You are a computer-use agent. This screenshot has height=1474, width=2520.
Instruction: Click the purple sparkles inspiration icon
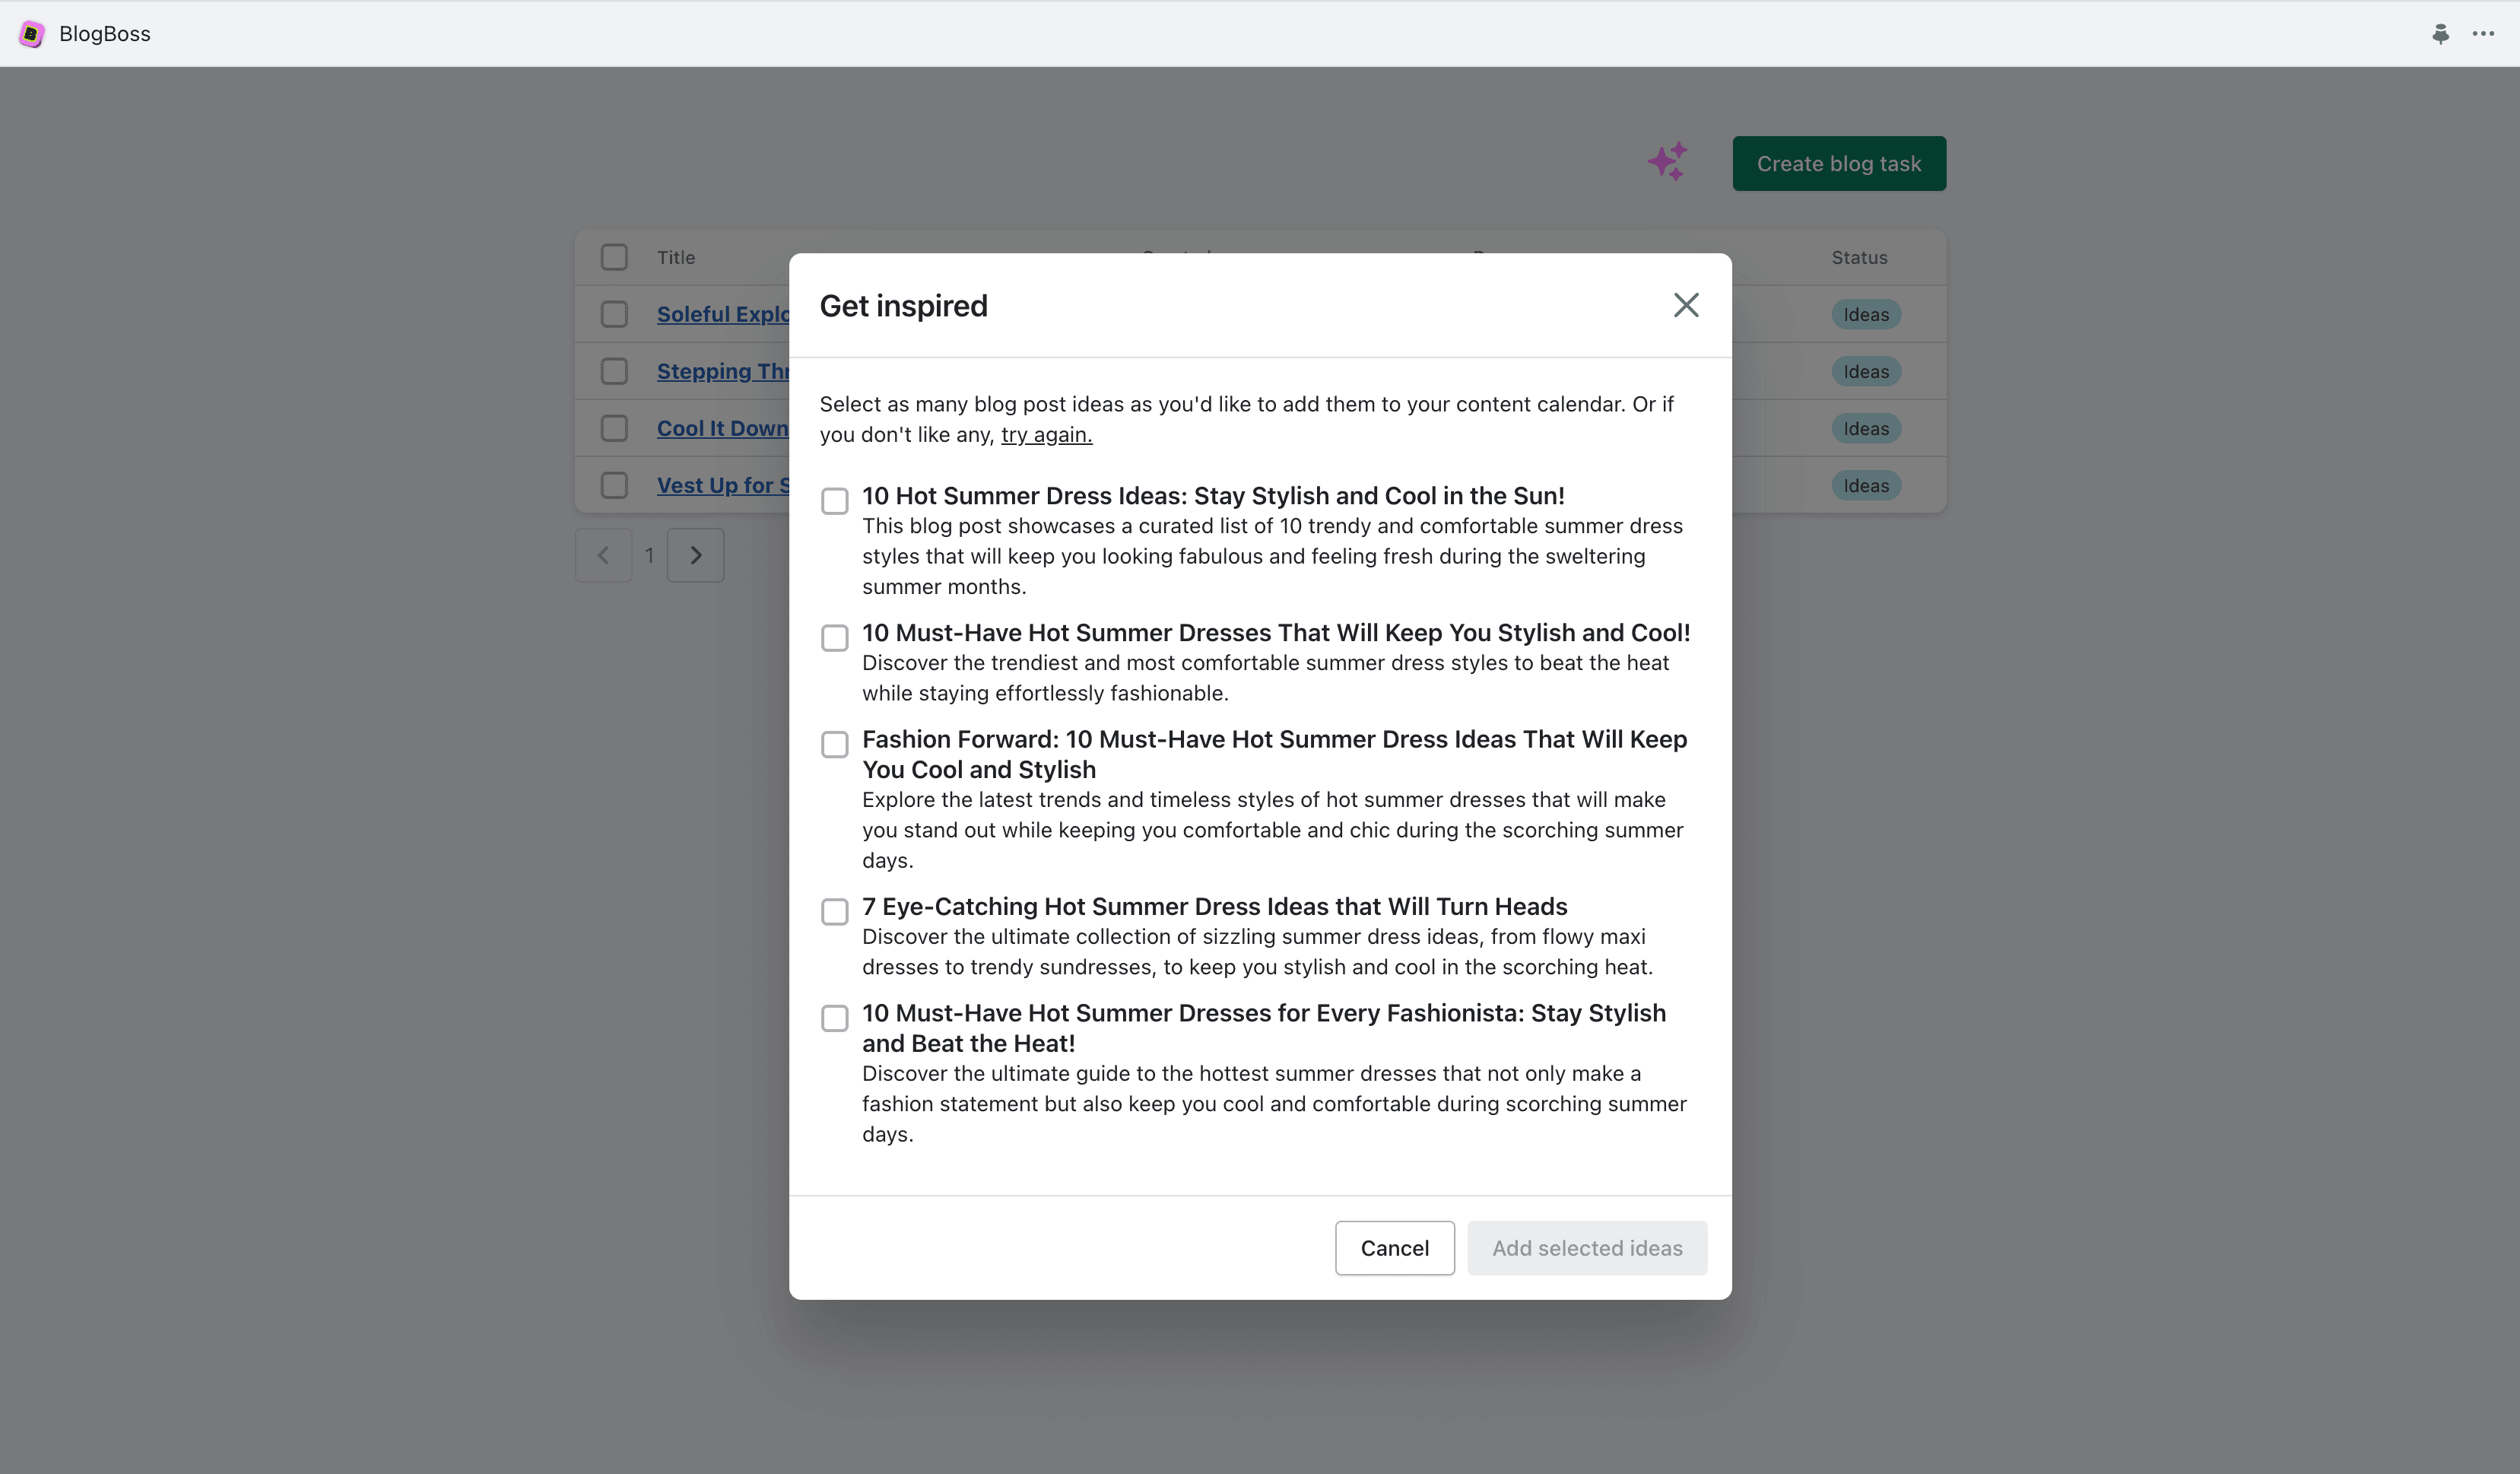point(1667,162)
